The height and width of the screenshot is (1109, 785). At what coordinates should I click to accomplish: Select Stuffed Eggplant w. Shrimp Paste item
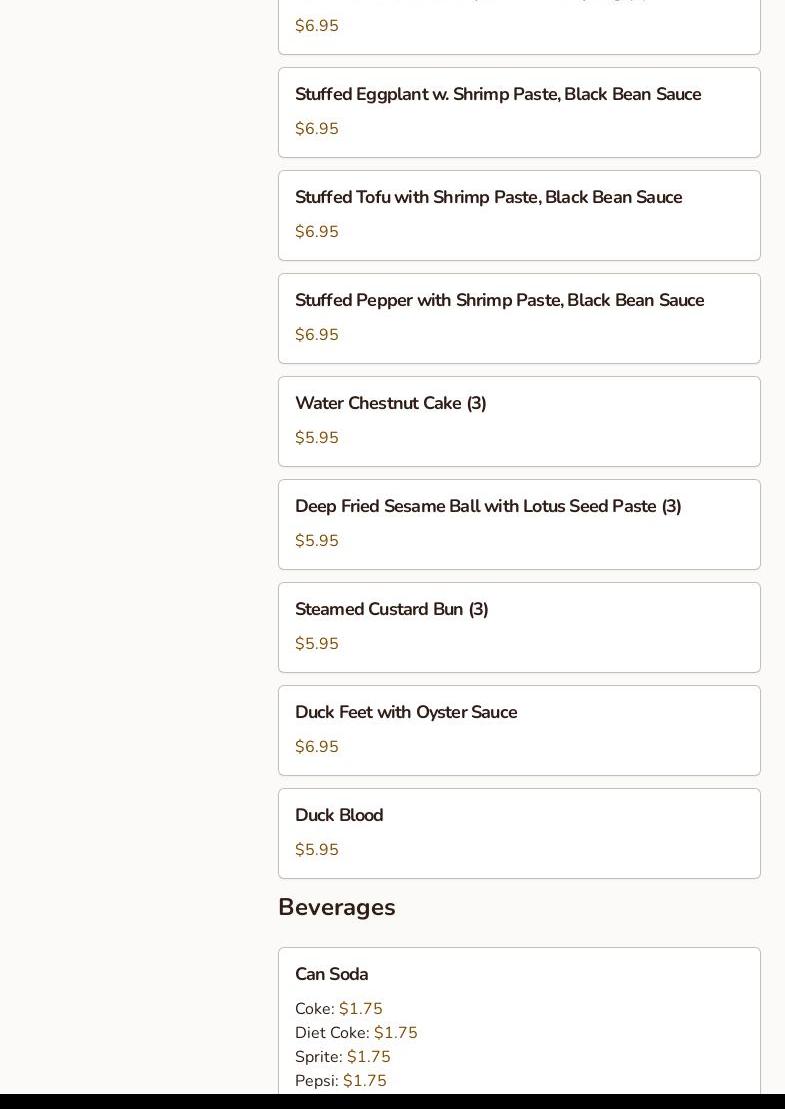click(519, 112)
